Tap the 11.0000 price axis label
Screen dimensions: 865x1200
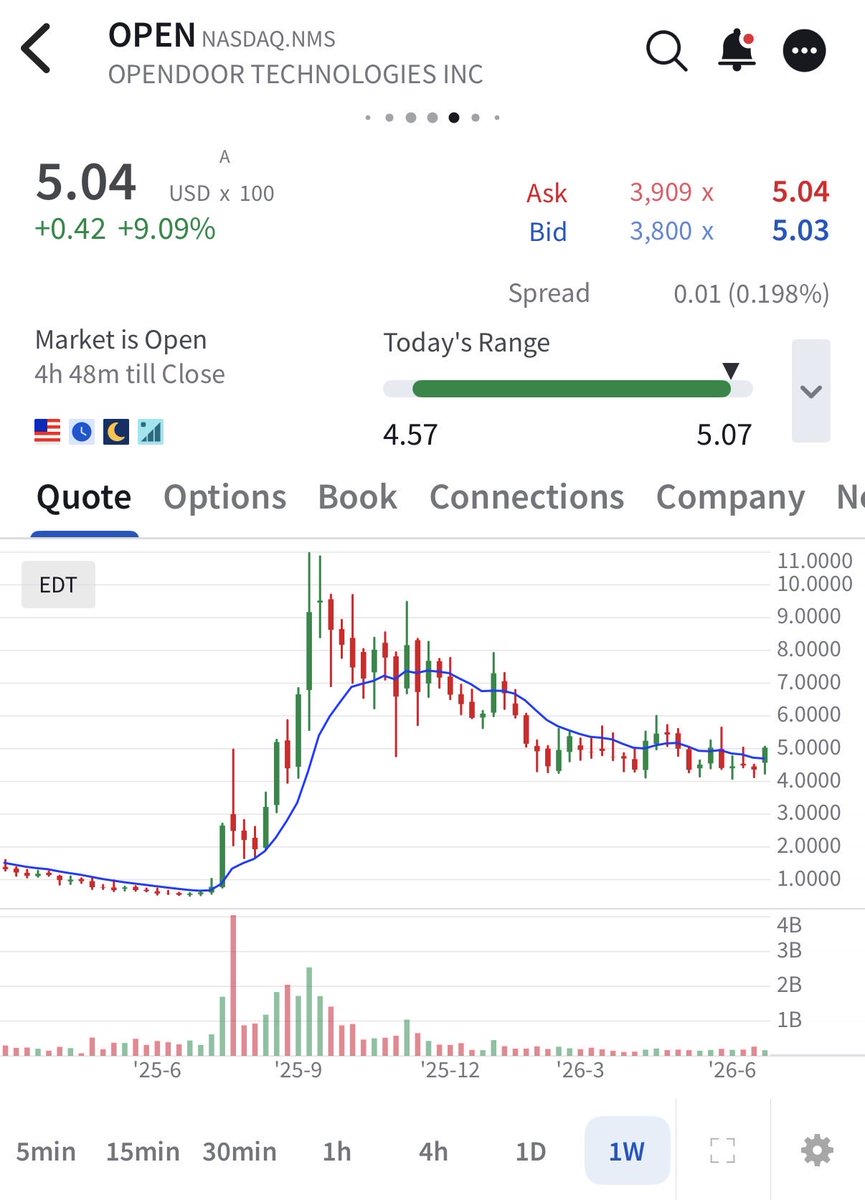(815, 561)
